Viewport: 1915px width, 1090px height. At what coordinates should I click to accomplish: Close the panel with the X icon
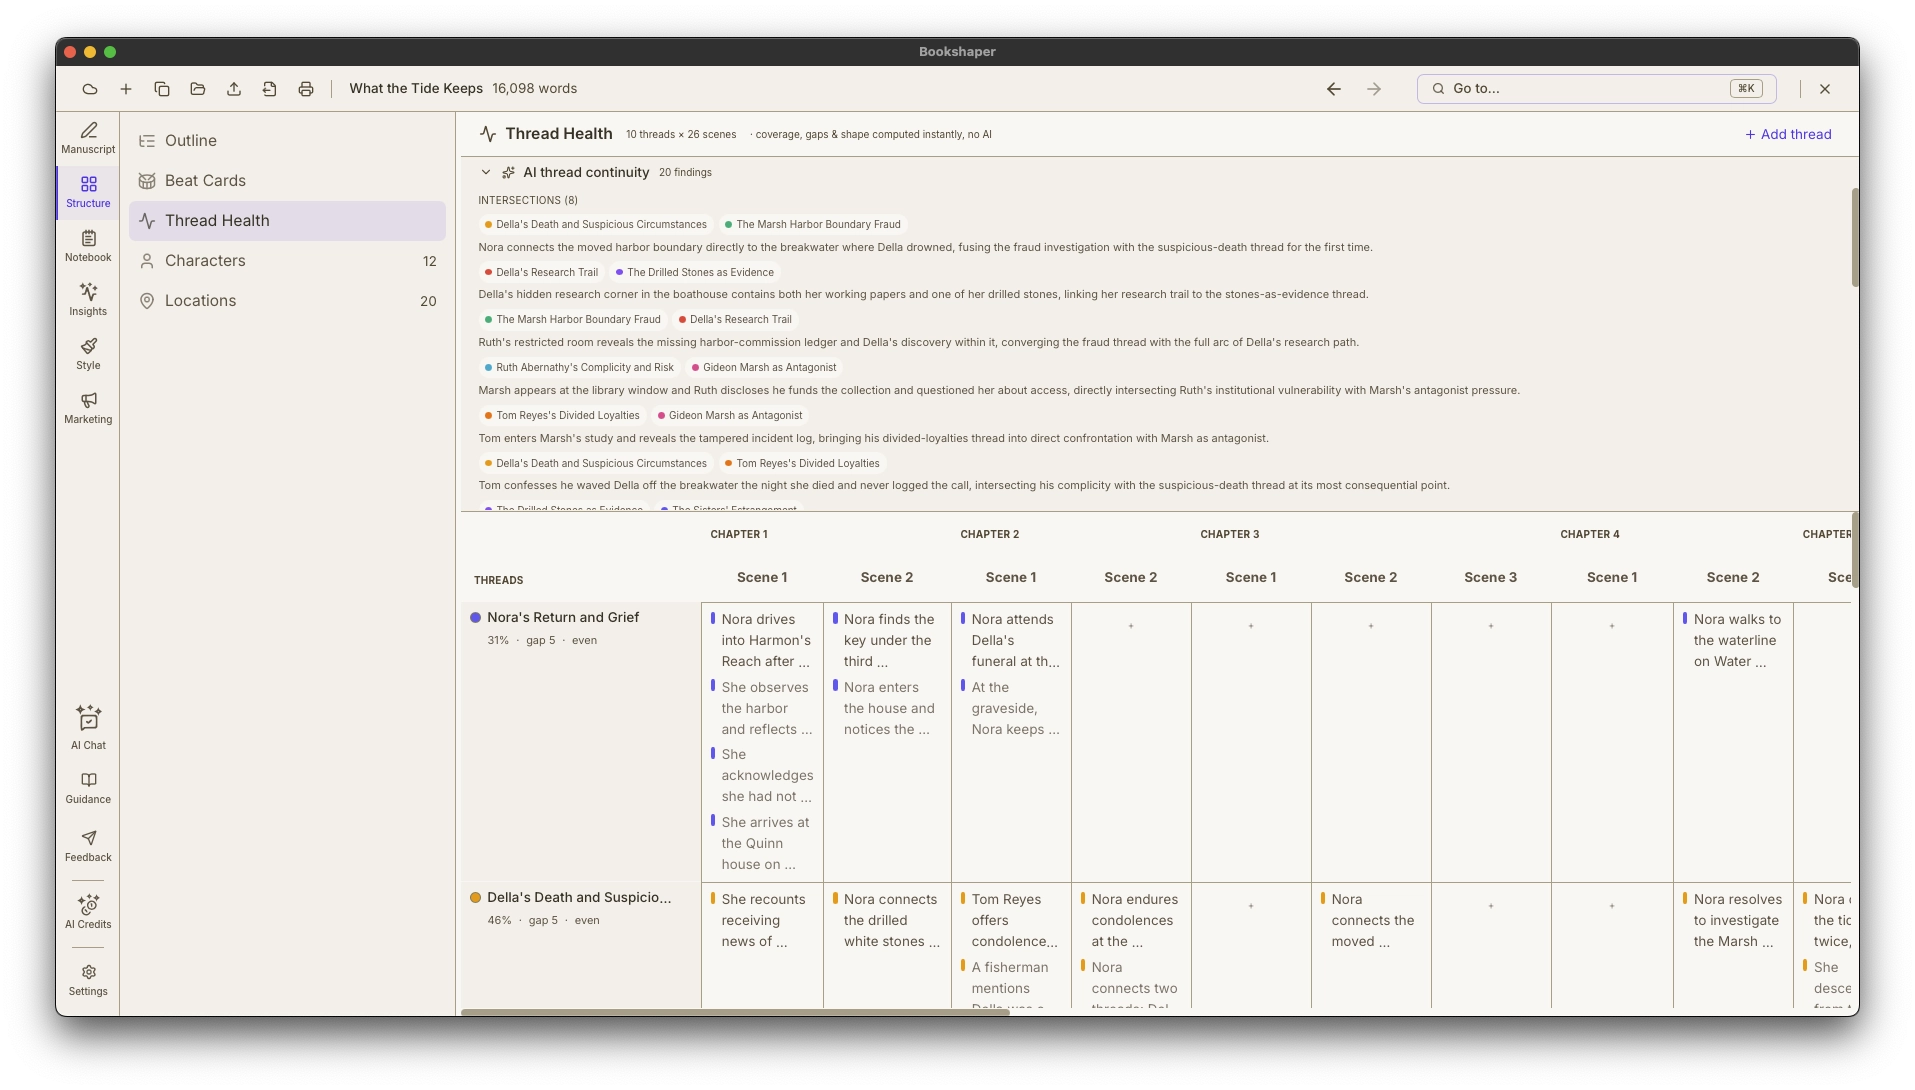(x=1825, y=89)
